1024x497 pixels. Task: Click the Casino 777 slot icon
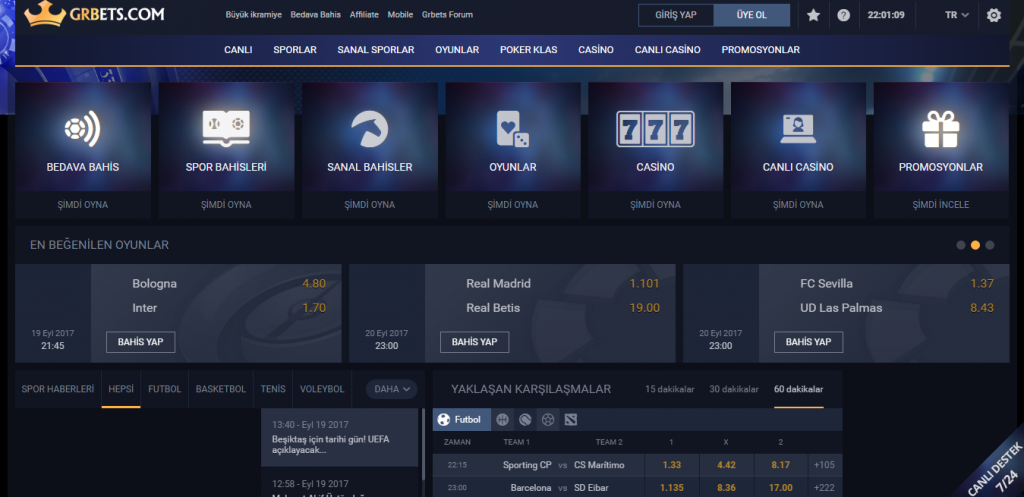click(x=655, y=128)
